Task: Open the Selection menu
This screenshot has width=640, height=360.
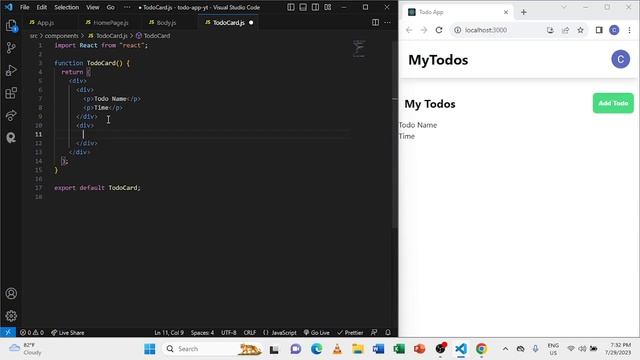Action: [x=67, y=7]
